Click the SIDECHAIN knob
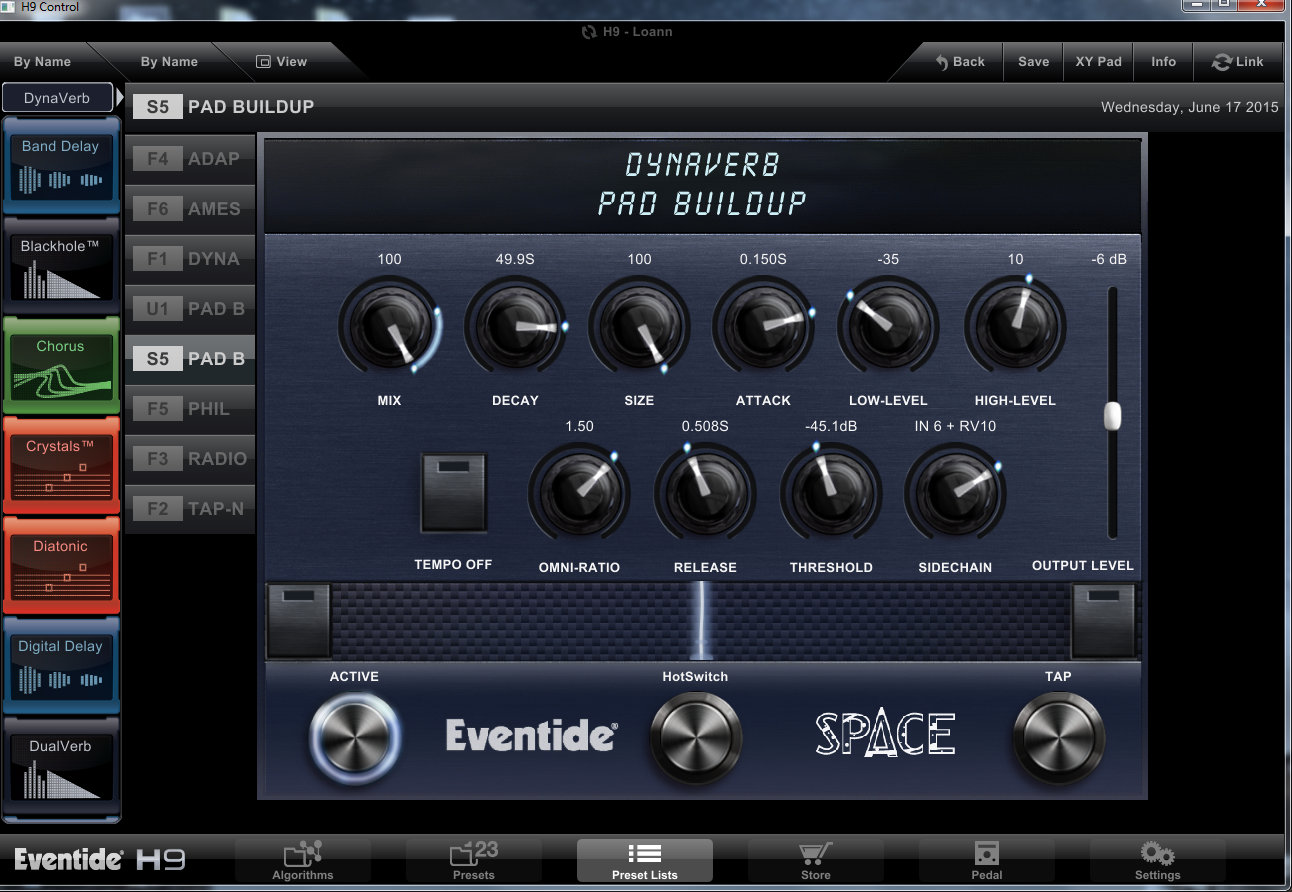This screenshot has width=1292, height=892. point(955,493)
